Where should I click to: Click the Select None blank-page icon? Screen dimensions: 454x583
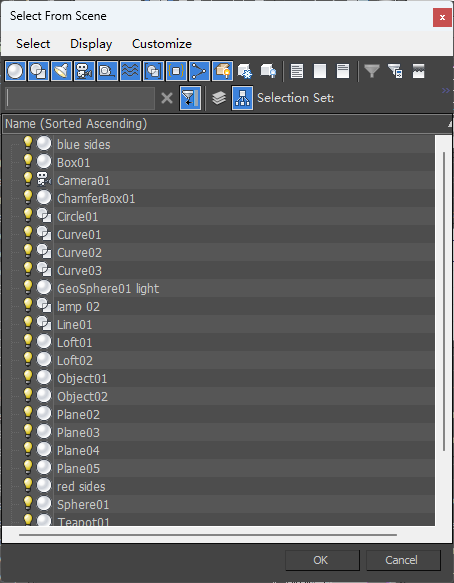pos(320,71)
